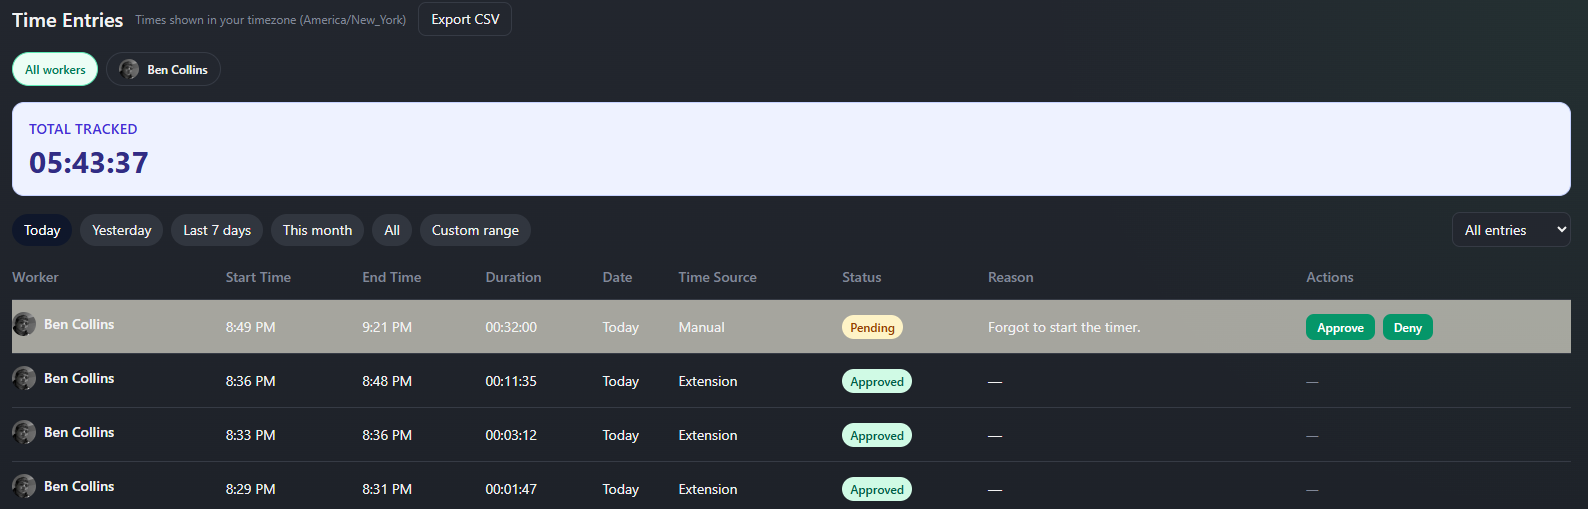Image resolution: width=1588 pixels, height=509 pixels.
Task: Click the 8:31 PM end time cell
Action: pos(387,489)
